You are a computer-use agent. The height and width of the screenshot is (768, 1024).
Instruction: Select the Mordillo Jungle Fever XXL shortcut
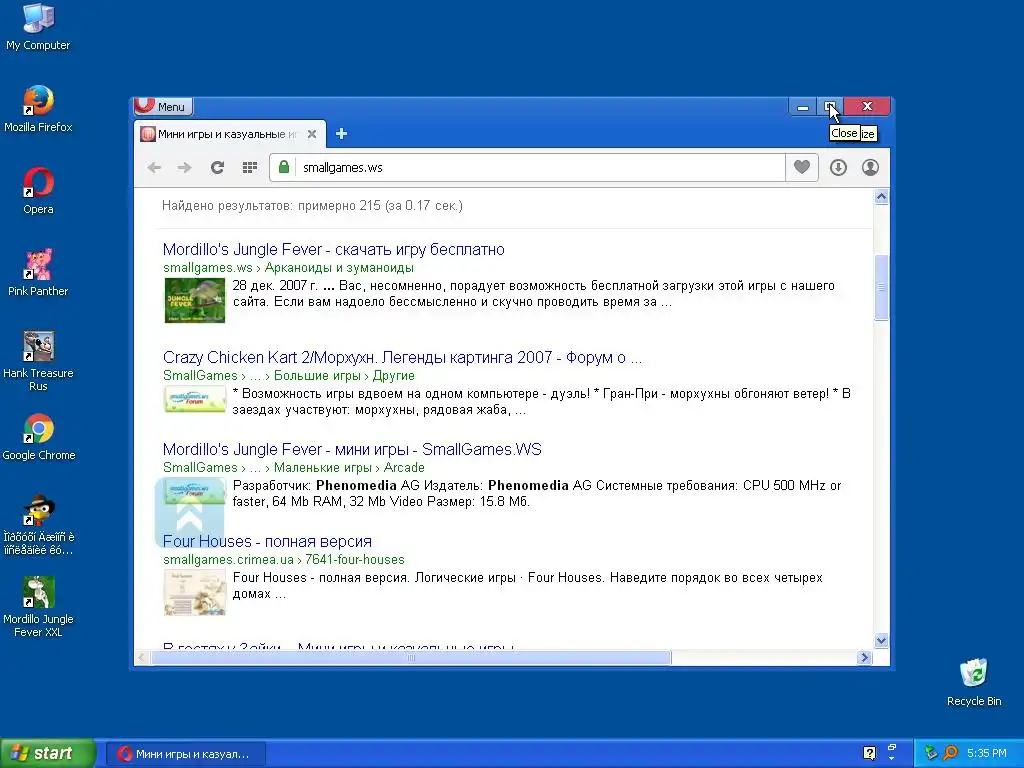pos(38,607)
